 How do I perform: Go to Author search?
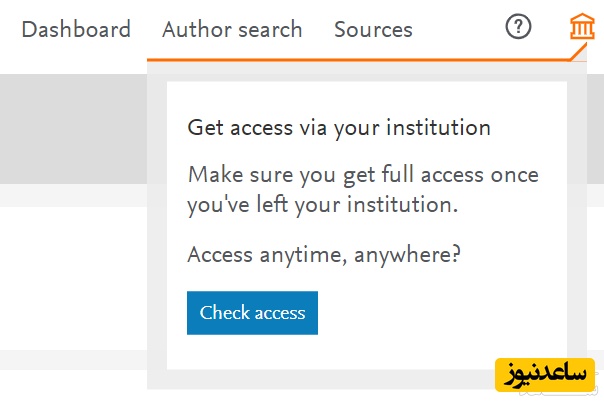232,29
